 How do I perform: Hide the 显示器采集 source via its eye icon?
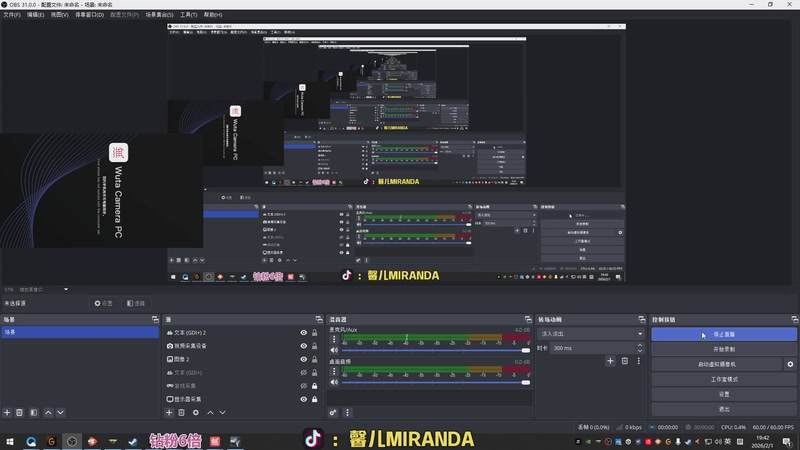click(304, 399)
